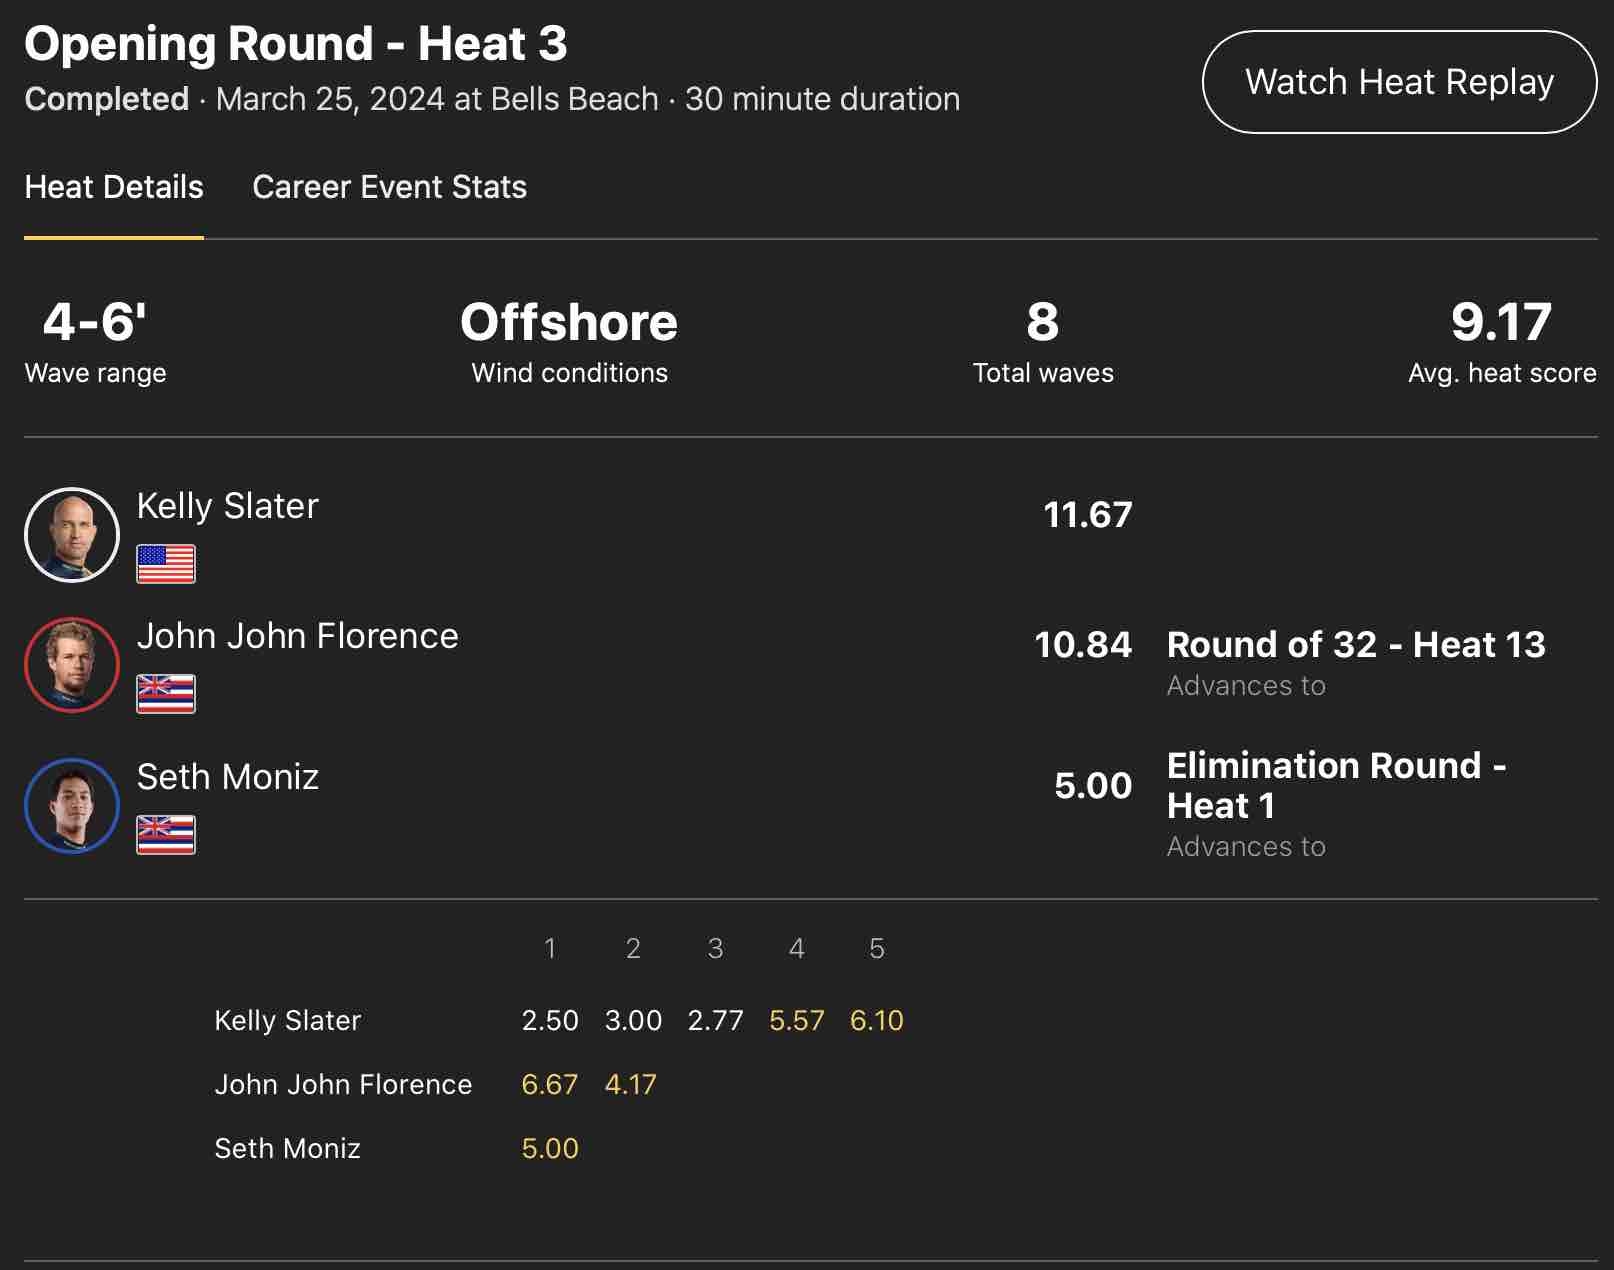Click Kelly Slater's 11.67 heat total
The width and height of the screenshot is (1614, 1270).
[x=1087, y=515]
